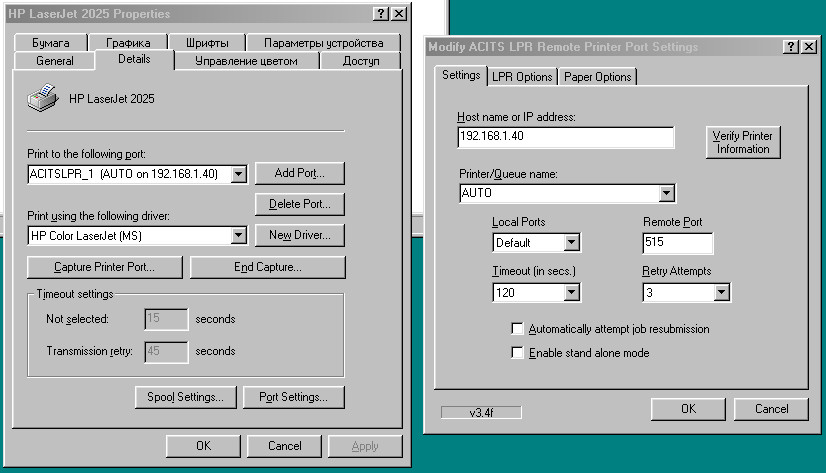
Task: Expand the Retry Attempts dropdown
Action: coord(721,292)
